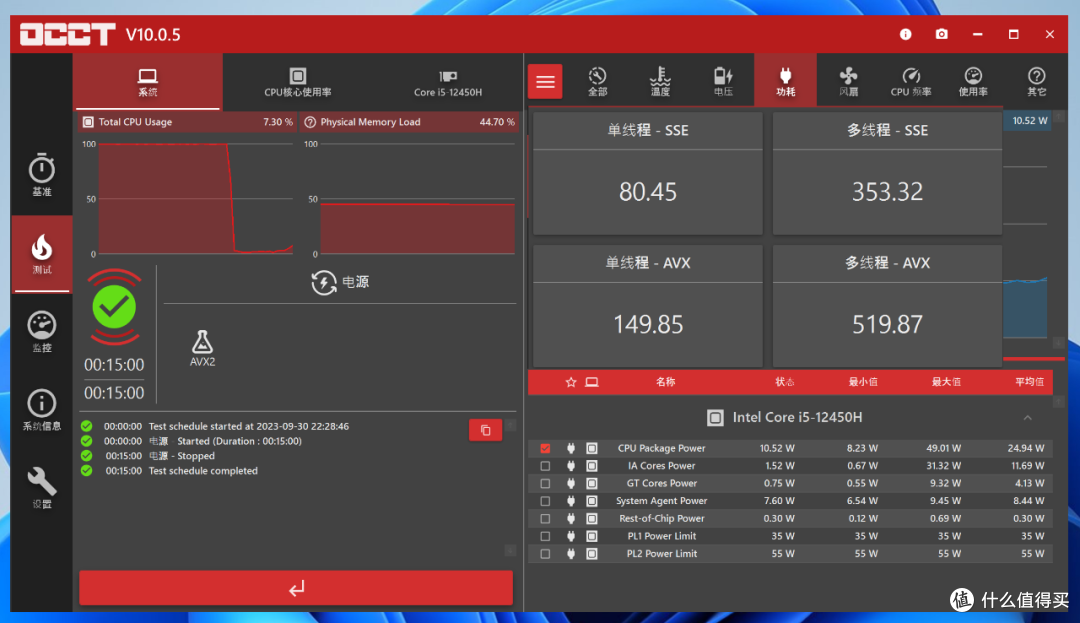
Task: Collapse the Intel Core i5-12450H group
Action: click(x=1027, y=418)
